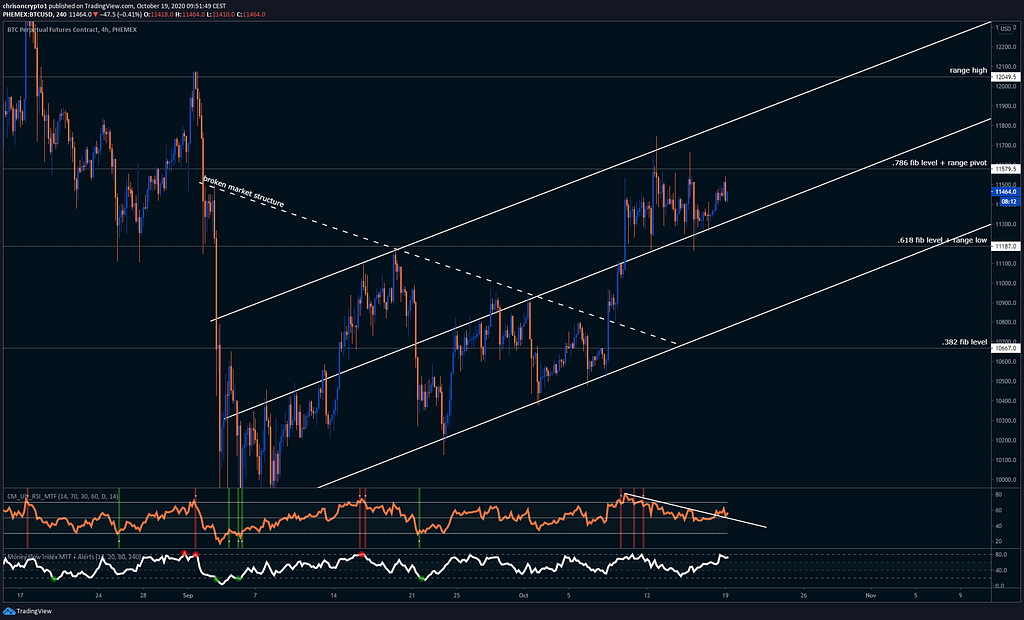Open Money Flow Index MTF + Alerts legend
Screen dimensions: 1024x620
[x=72, y=557]
